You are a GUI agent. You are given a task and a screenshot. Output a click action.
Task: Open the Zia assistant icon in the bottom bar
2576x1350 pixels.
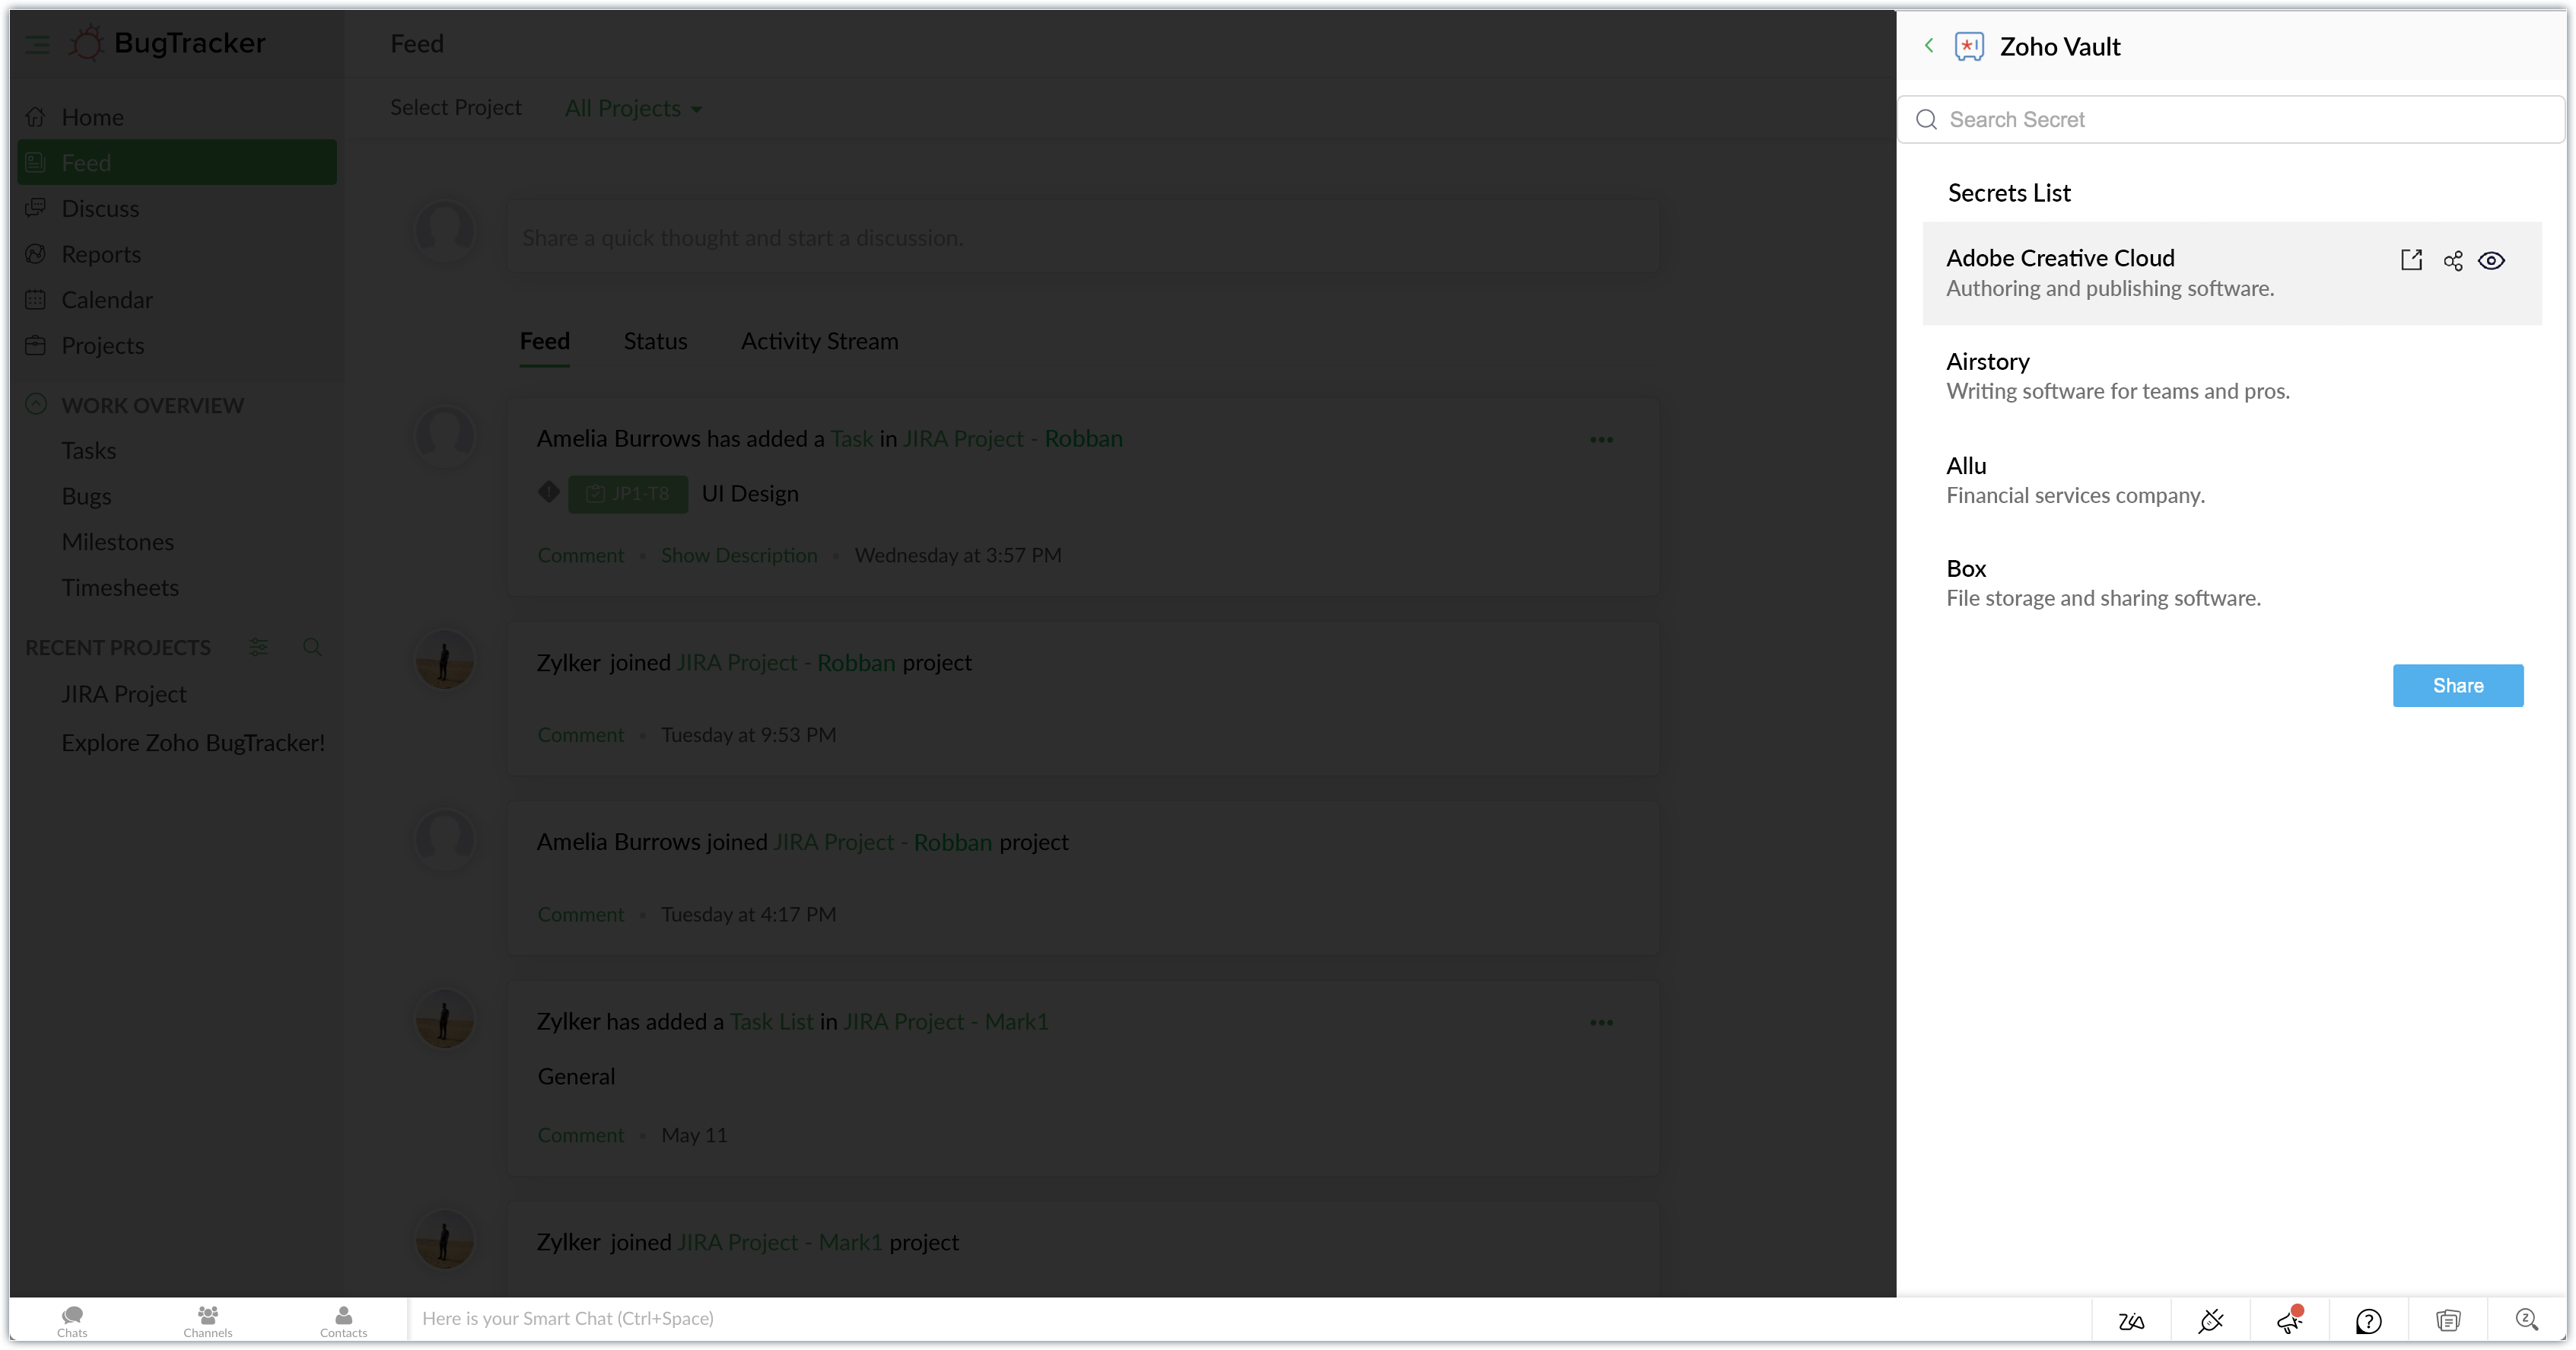pos(2131,1321)
